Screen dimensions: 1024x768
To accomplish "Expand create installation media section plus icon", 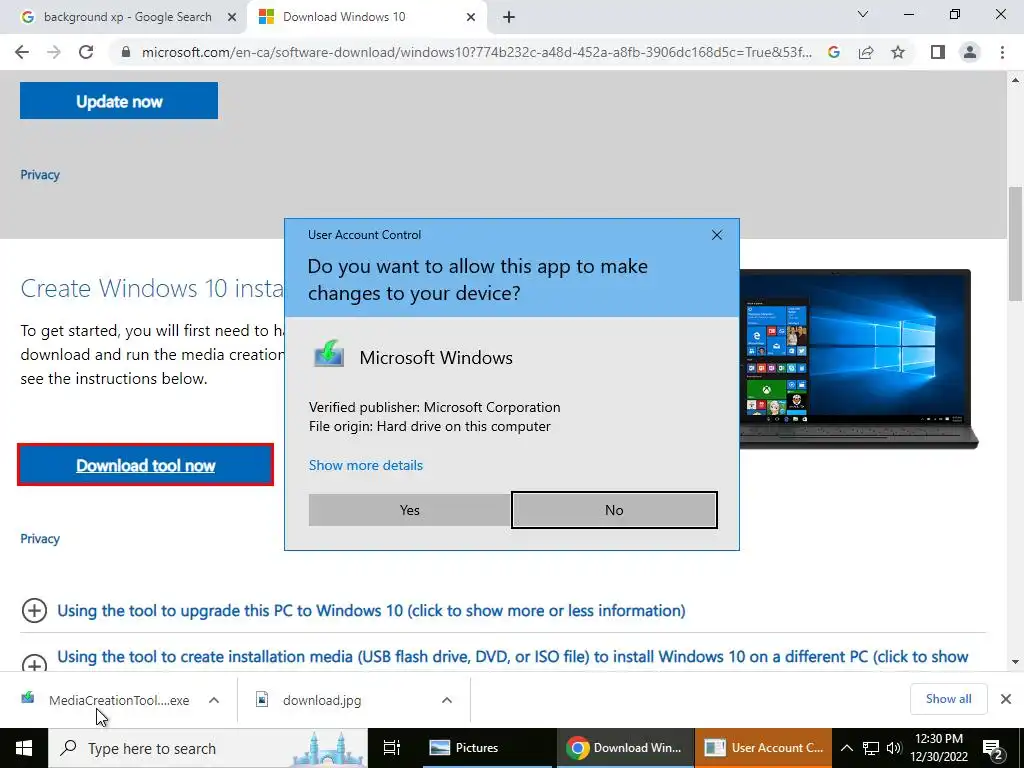I will tap(34, 662).
